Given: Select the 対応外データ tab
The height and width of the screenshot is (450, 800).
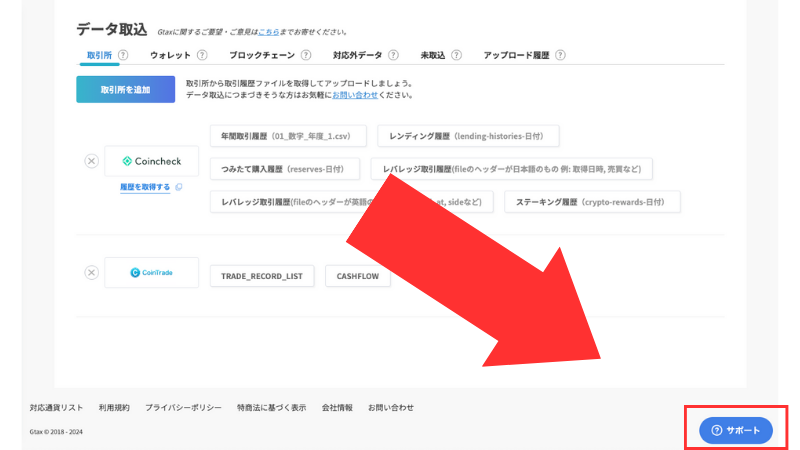Looking at the screenshot, I should pyautogui.click(x=357, y=55).
